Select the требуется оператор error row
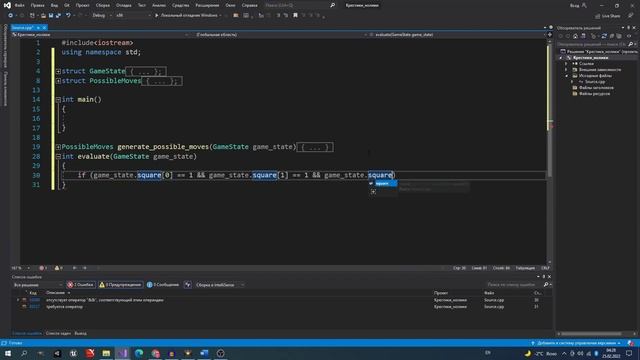Viewport: 640px width, 360px height. click(282, 307)
